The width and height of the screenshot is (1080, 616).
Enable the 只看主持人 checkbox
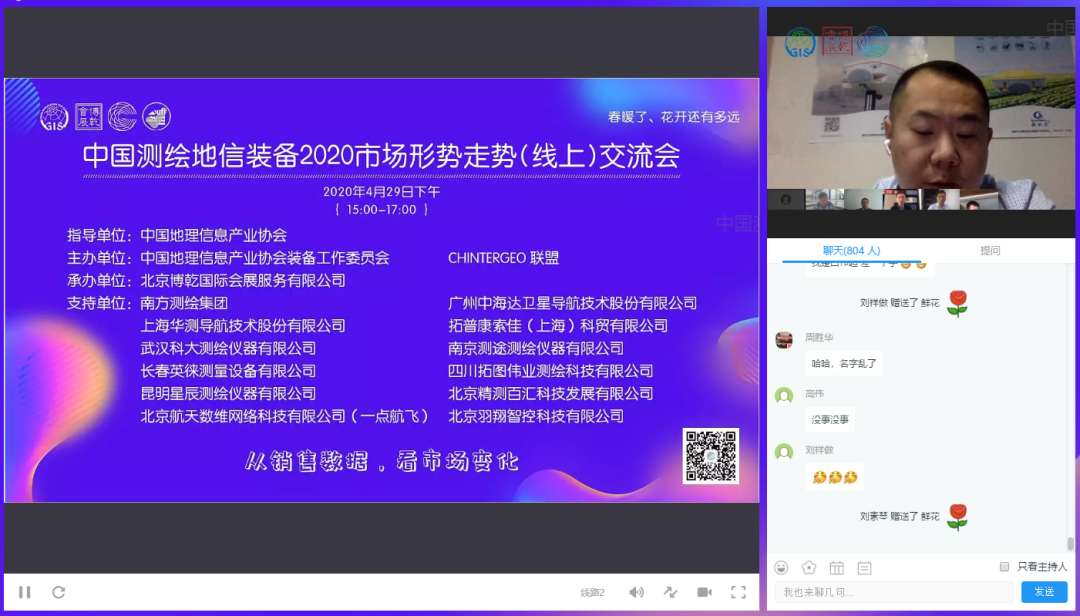pos(1004,567)
